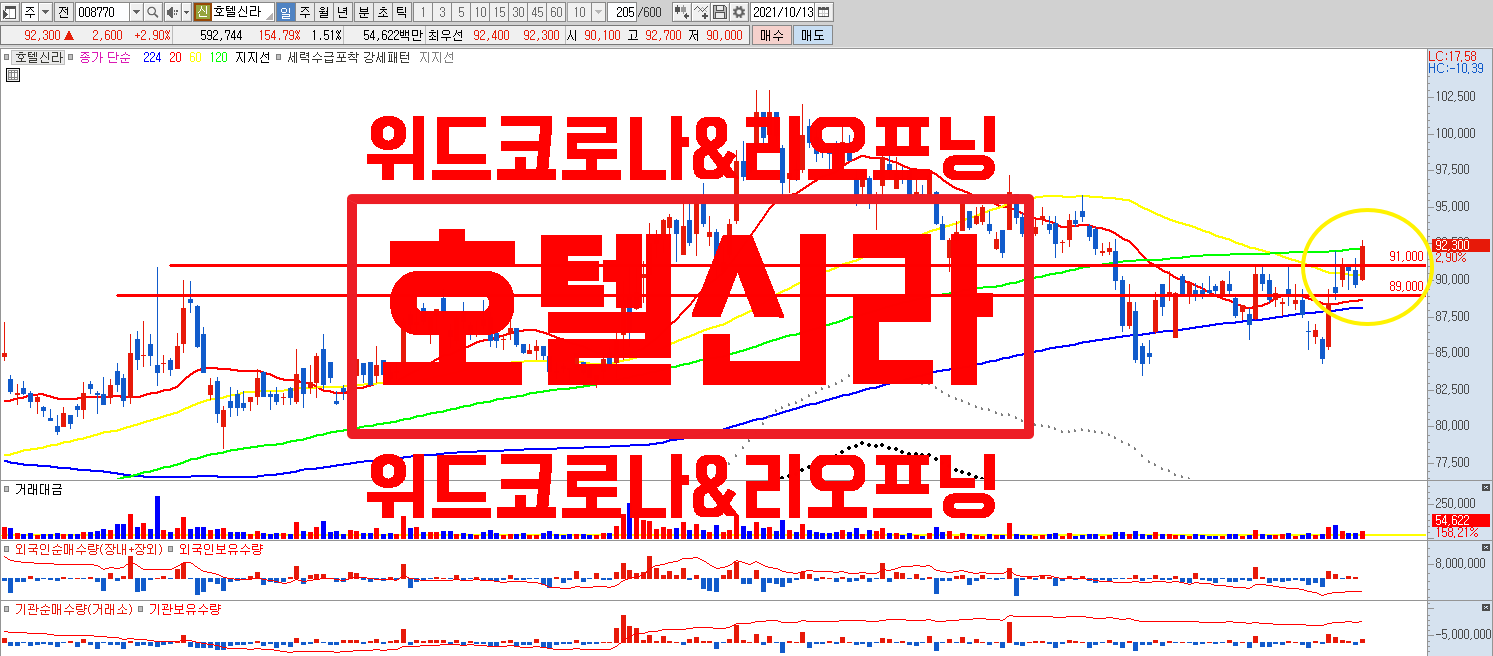The image size is (1493, 656).
Task: Select the 월 monthly chart period
Action: (323, 12)
